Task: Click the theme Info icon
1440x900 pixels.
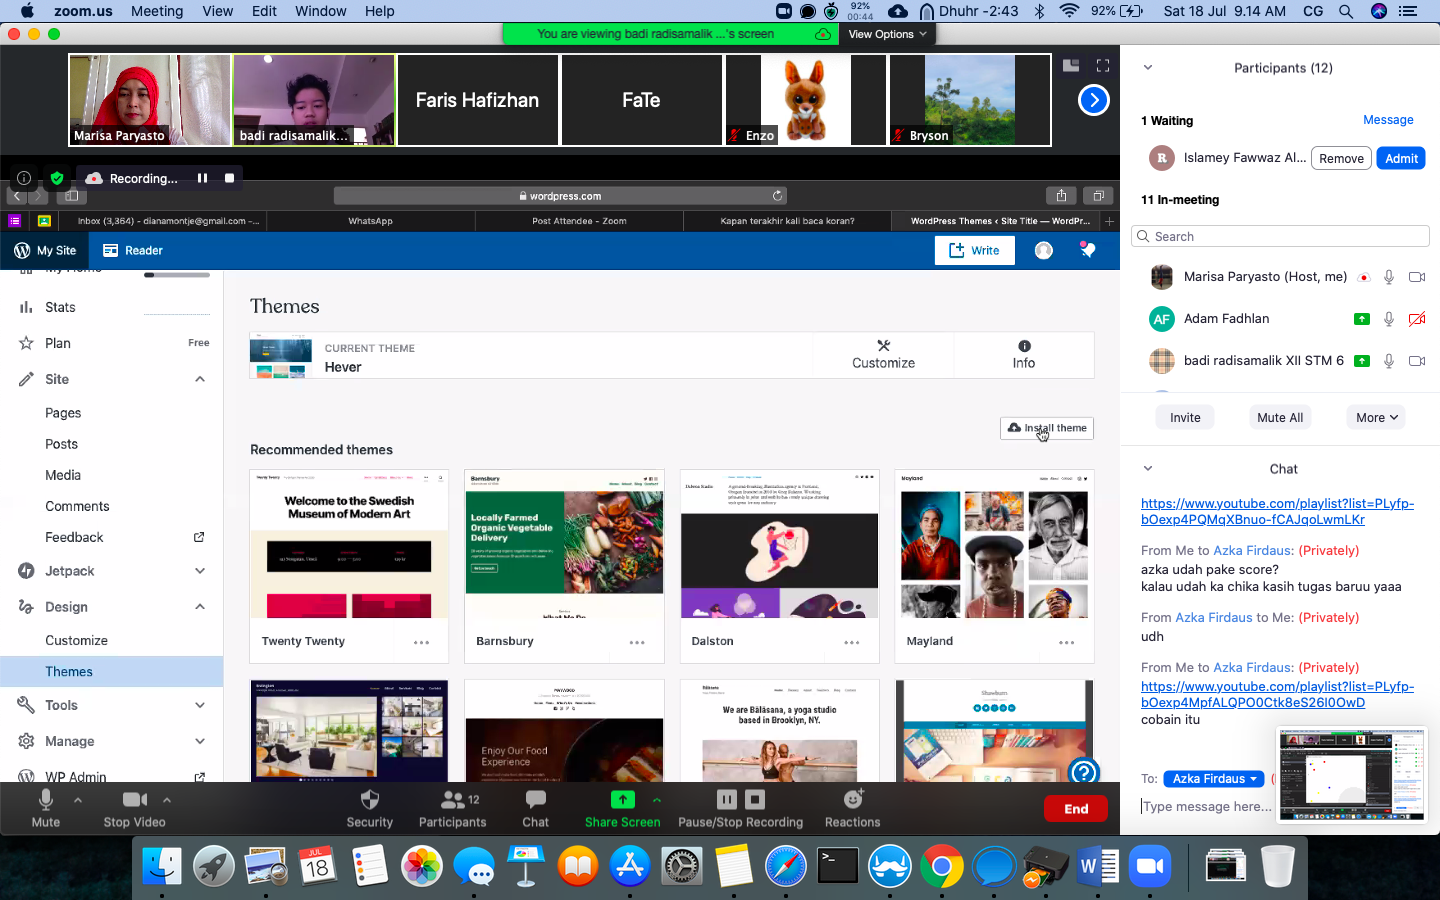Action: 1024,345
